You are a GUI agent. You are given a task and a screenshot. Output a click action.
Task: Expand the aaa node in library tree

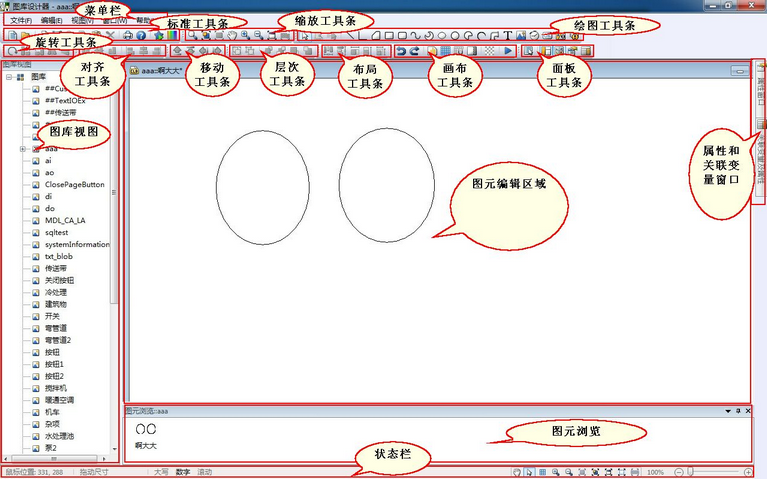pos(22,149)
